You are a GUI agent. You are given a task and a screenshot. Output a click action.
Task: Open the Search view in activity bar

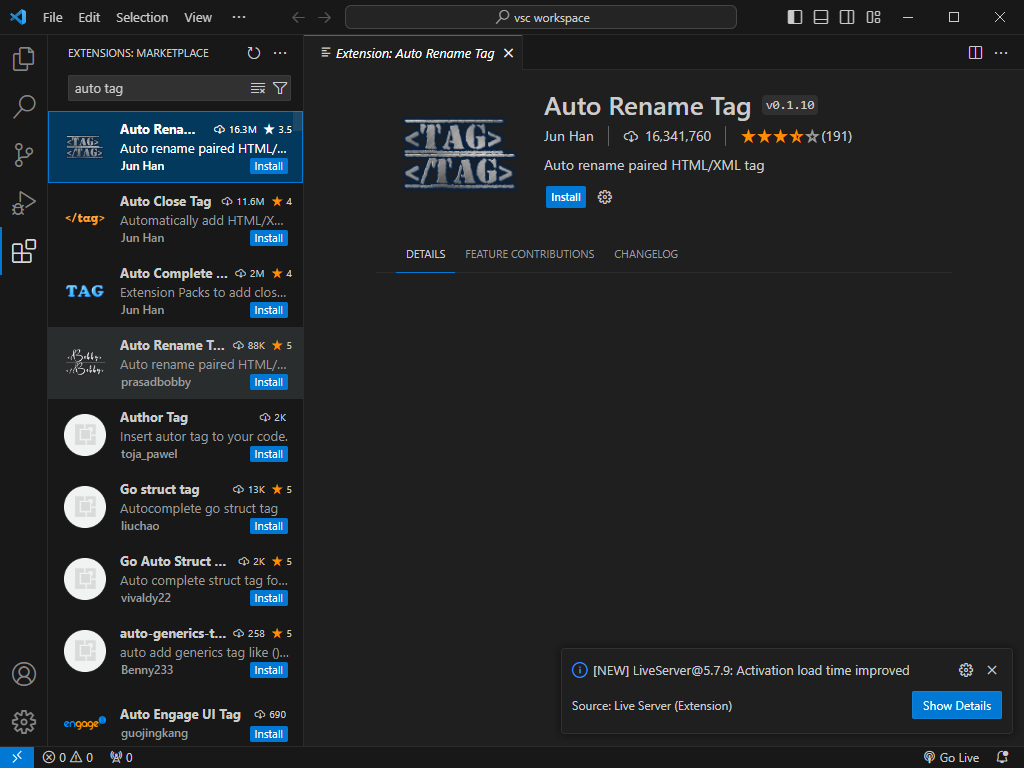pyautogui.click(x=24, y=106)
